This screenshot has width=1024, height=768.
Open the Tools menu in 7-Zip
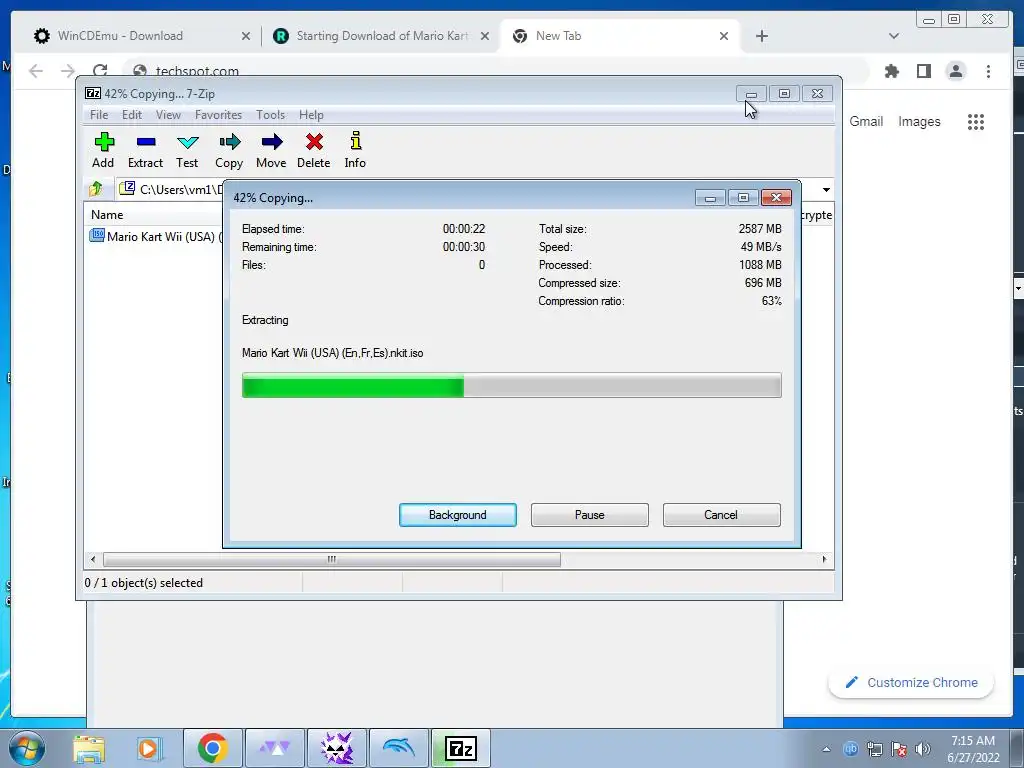(270, 115)
